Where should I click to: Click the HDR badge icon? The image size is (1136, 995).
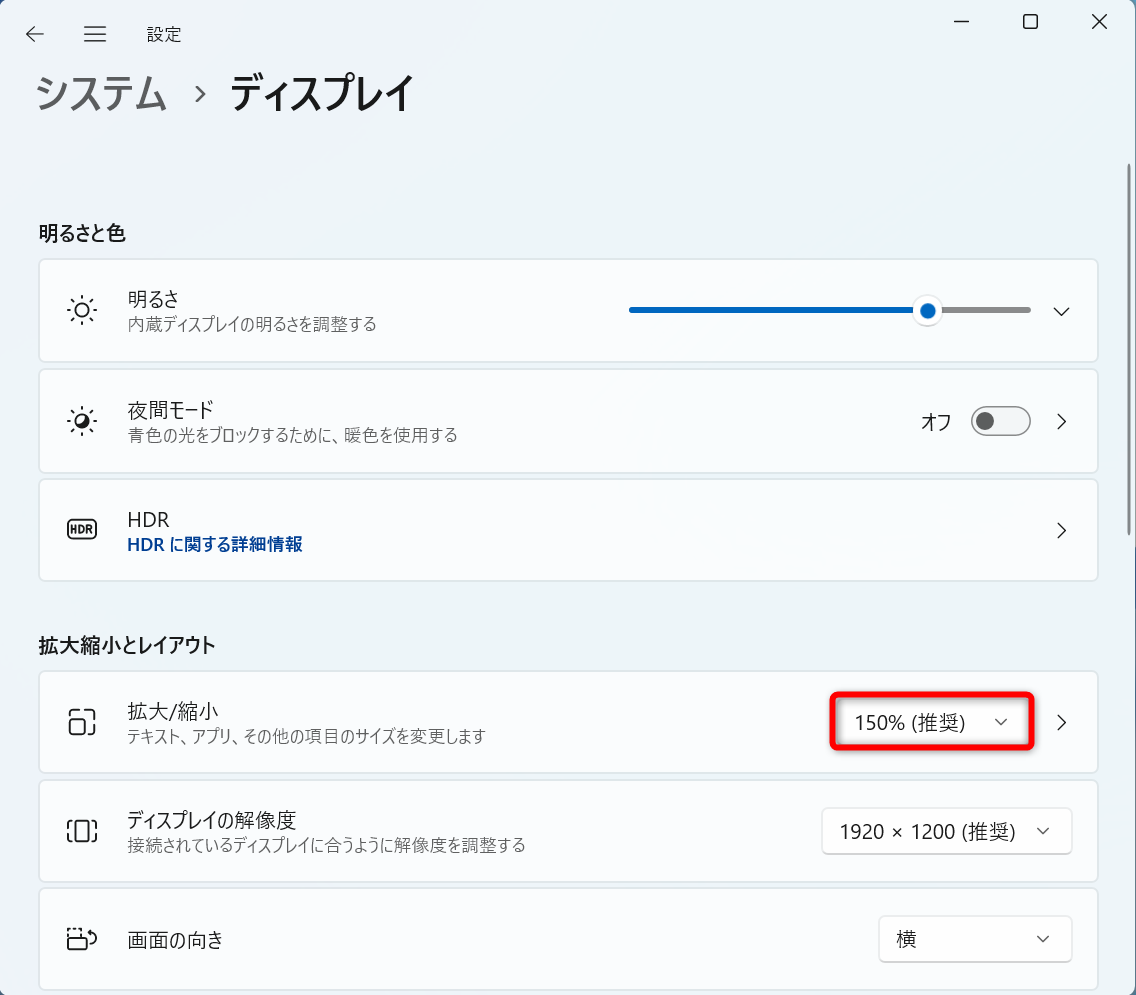pos(82,530)
